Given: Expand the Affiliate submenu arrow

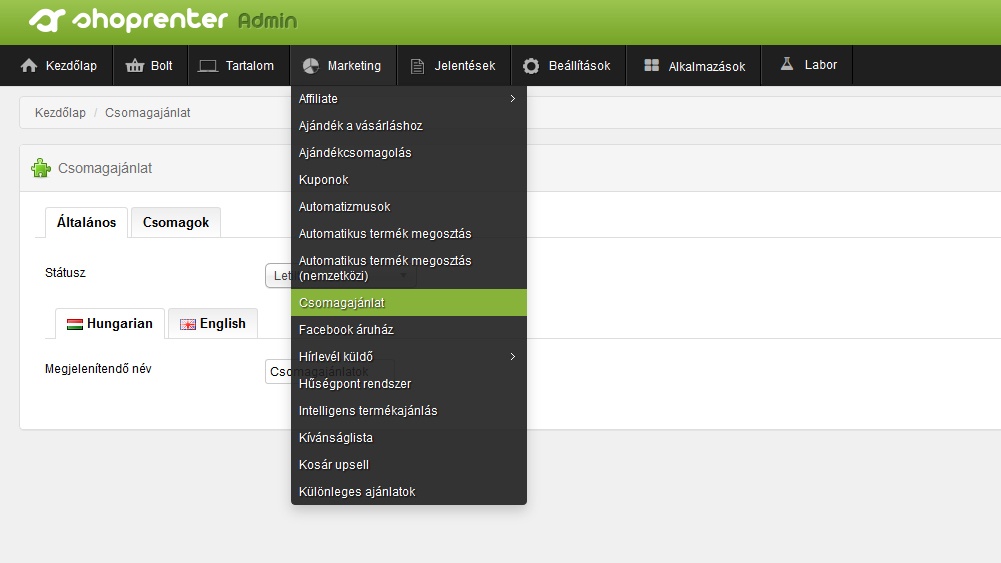Looking at the screenshot, I should pyautogui.click(x=513, y=98).
